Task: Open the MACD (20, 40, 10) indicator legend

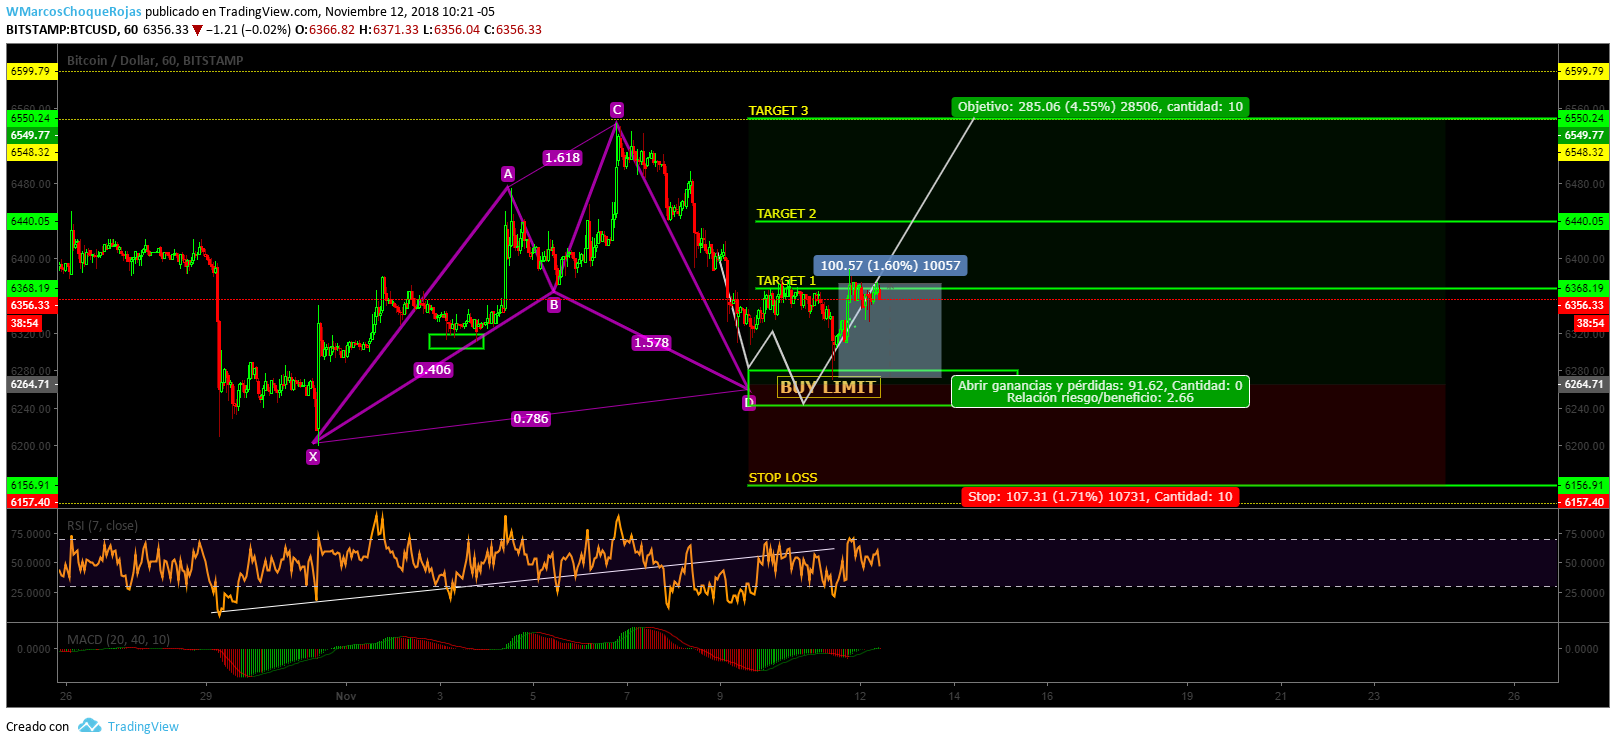Action: (118, 640)
